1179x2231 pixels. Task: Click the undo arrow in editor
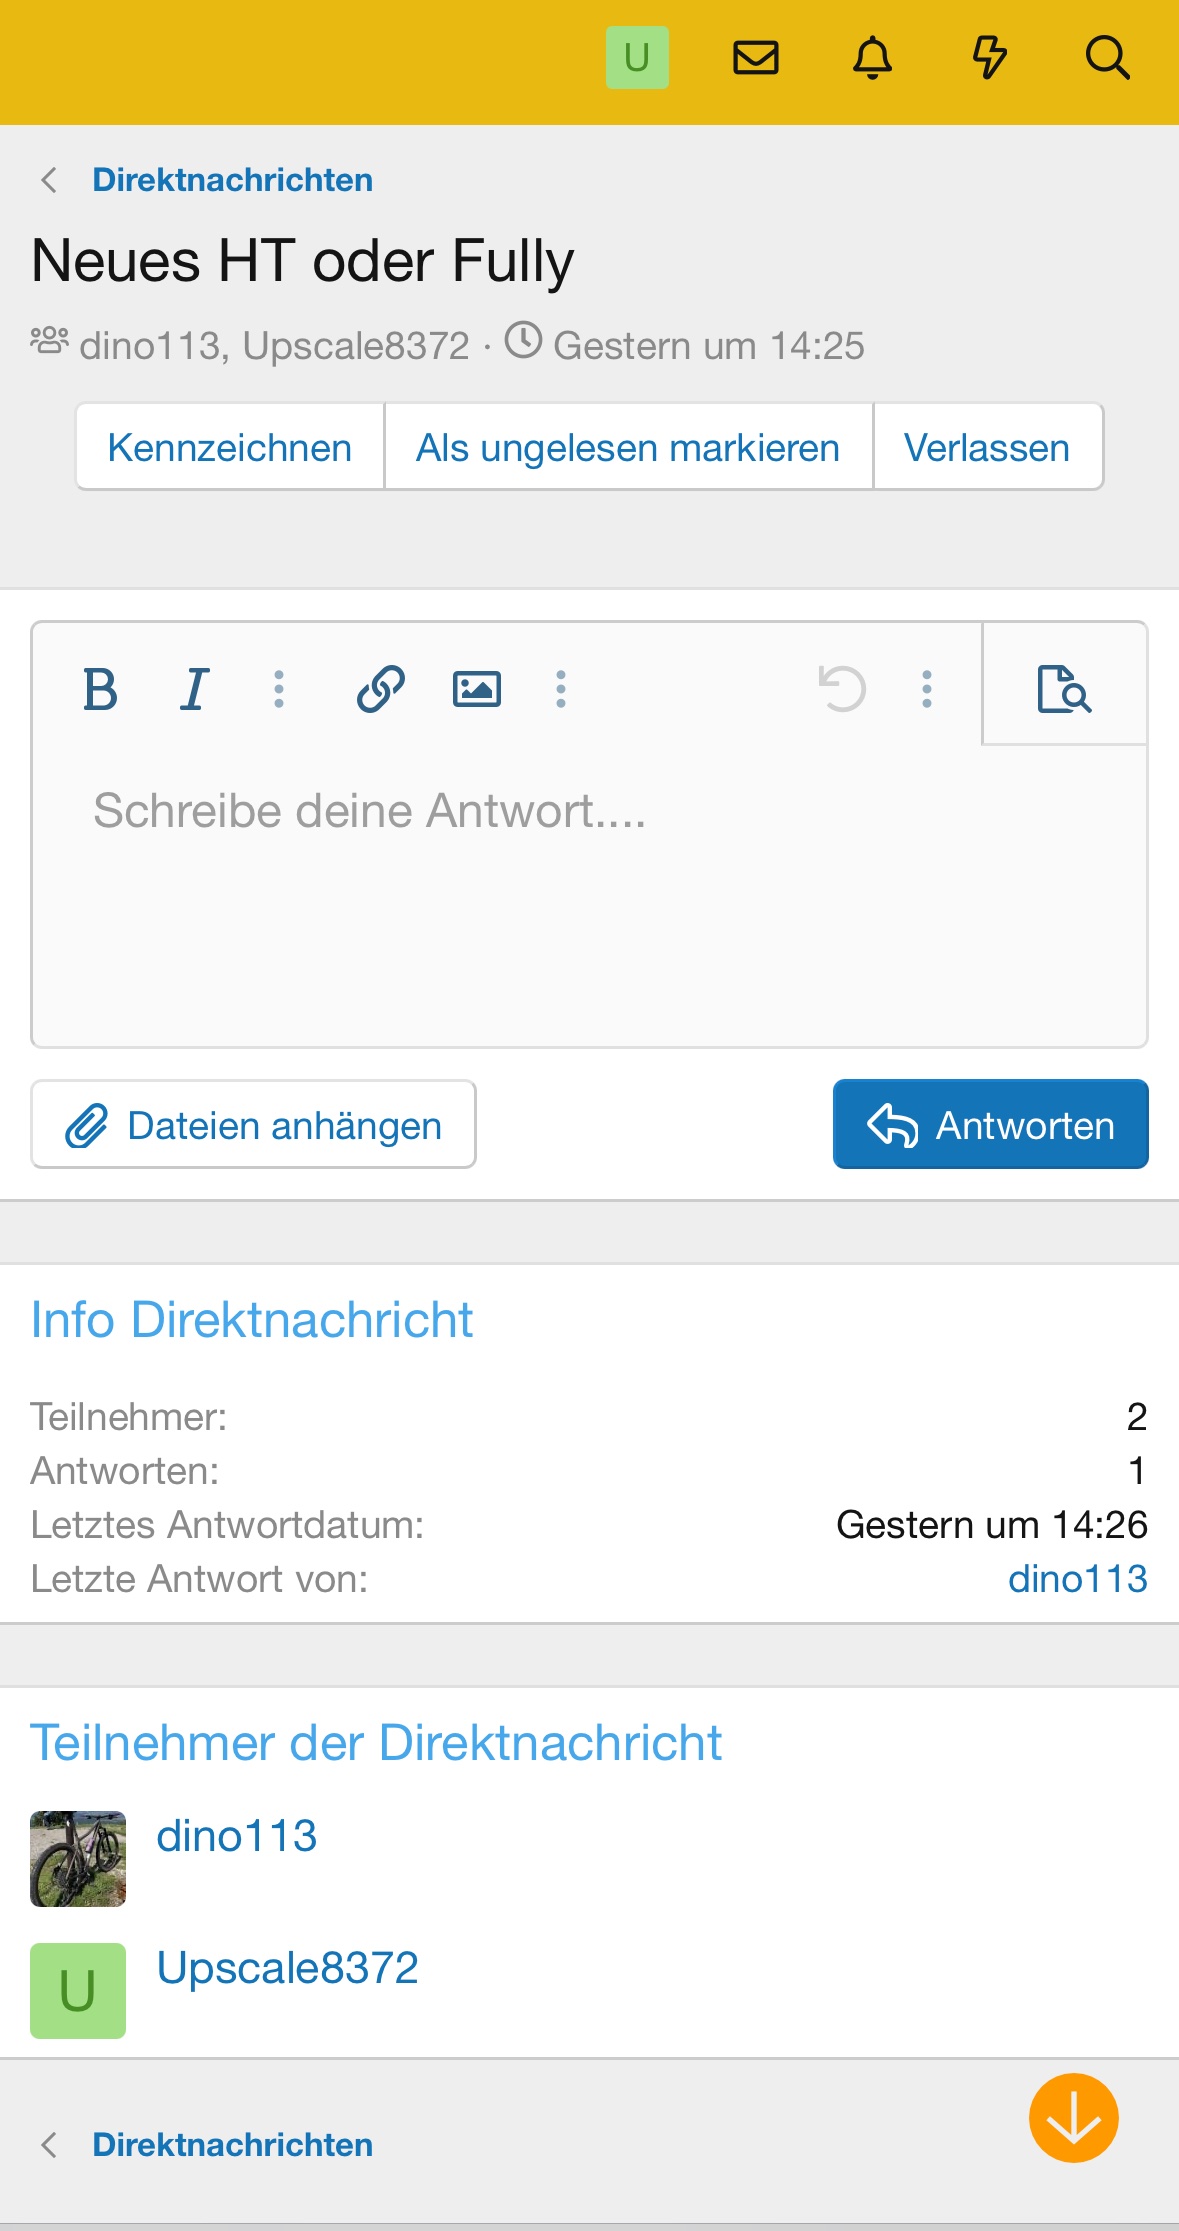click(842, 689)
